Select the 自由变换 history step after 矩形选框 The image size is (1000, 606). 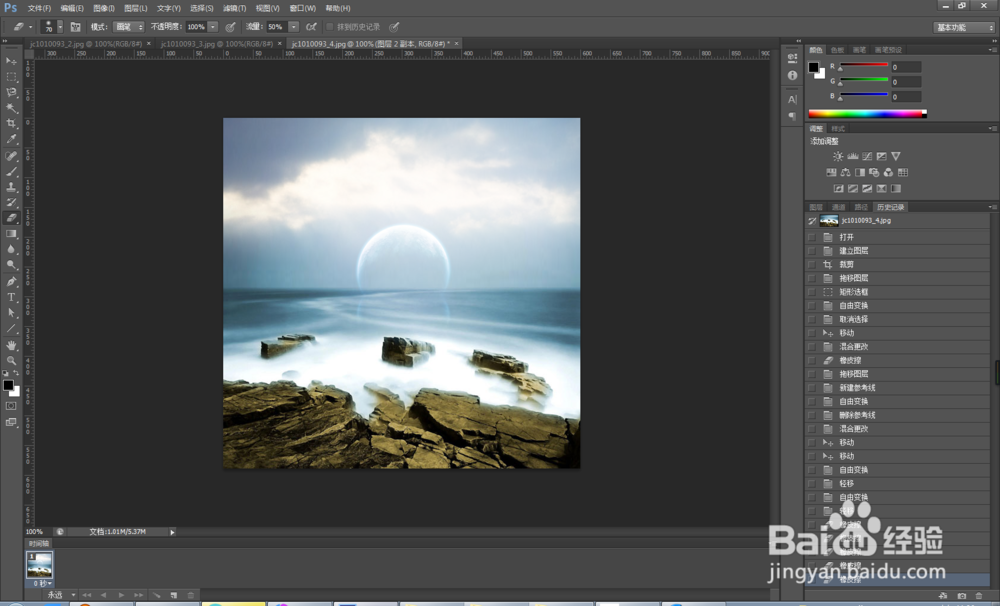click(x=897, y=306)
